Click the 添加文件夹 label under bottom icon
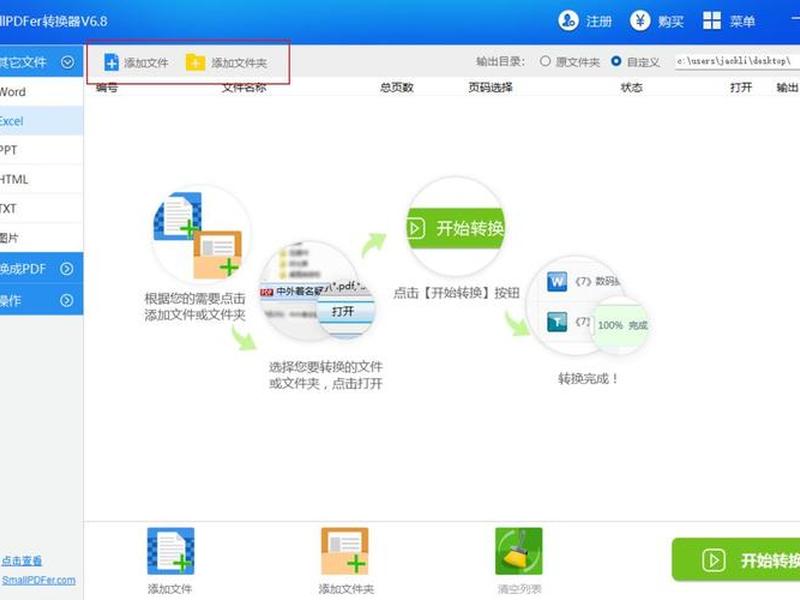The width and height of the screenshot is (800, 600). [x=346, y=589]
